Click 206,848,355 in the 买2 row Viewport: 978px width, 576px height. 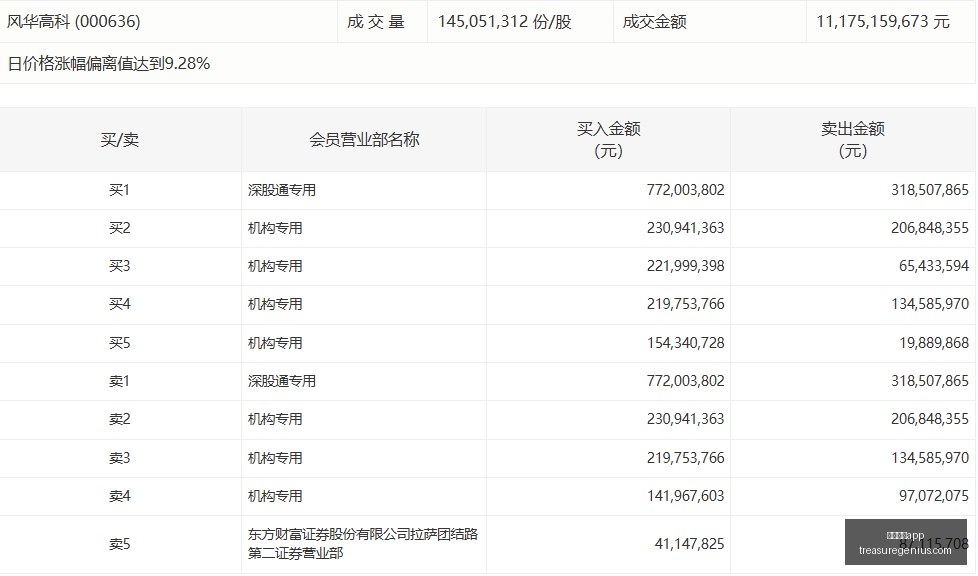(x=930, y=228)
